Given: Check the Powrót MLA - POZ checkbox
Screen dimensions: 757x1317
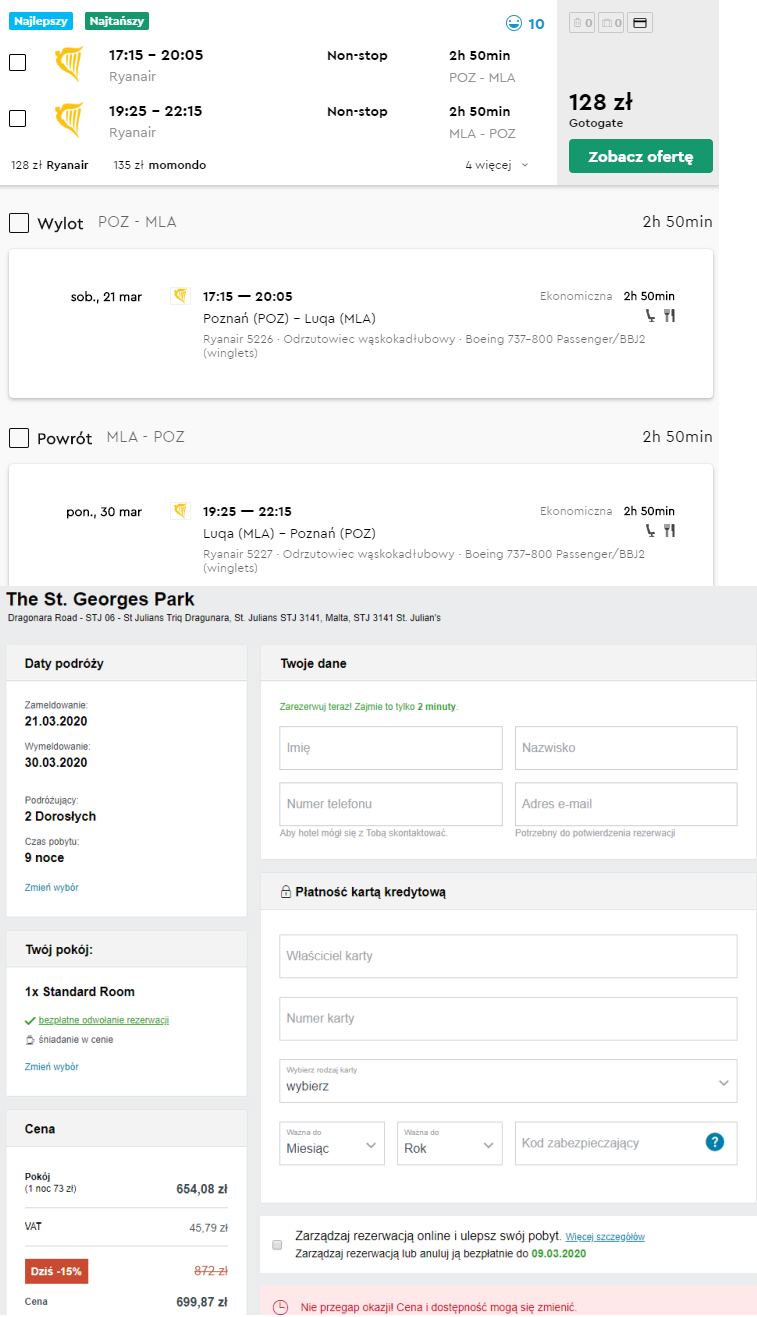Looking at the screenshot, I should coord(18,438).
